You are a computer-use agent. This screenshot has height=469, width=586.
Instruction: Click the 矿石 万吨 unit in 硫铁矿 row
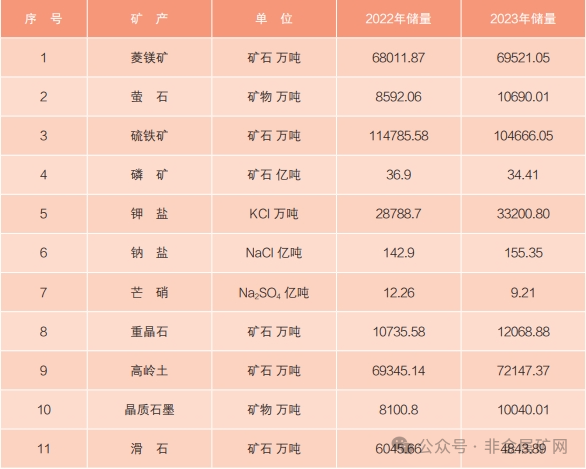(274, 136)
